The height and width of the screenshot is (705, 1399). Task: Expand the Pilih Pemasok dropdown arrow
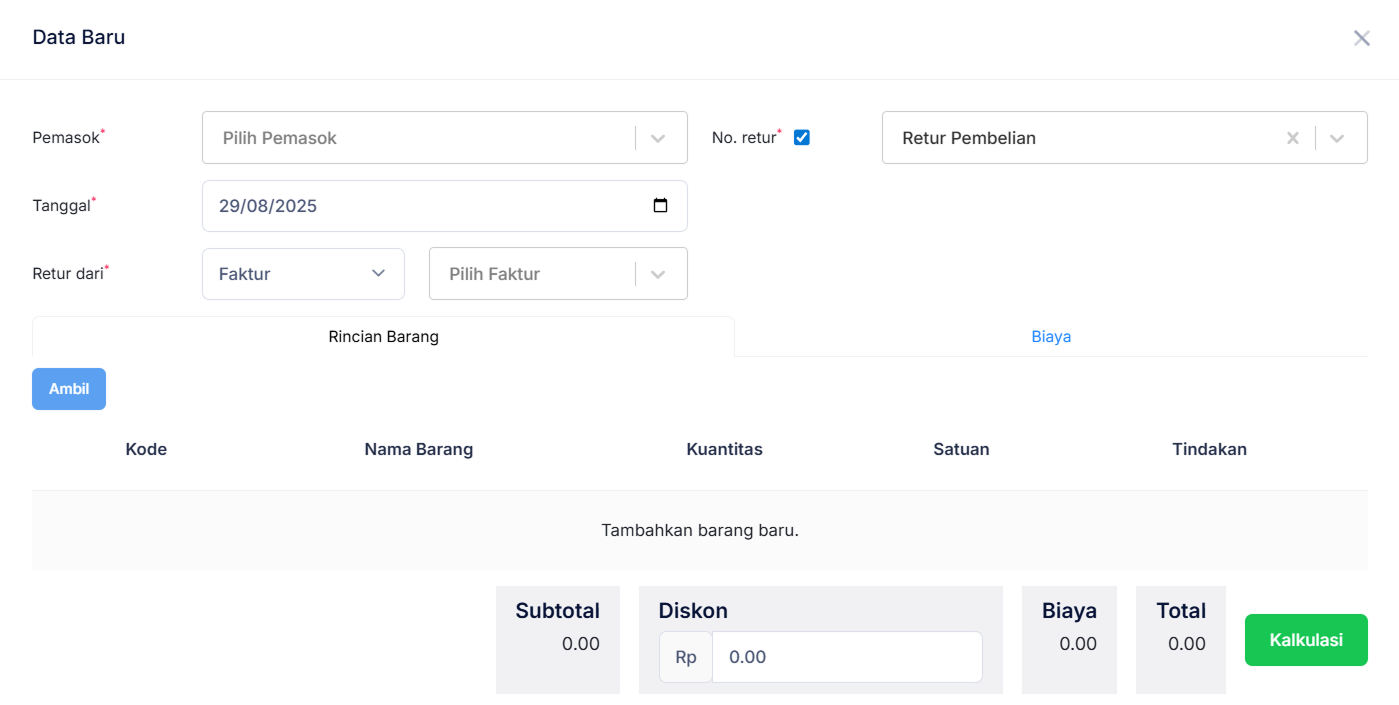click(x=657, y=138)
